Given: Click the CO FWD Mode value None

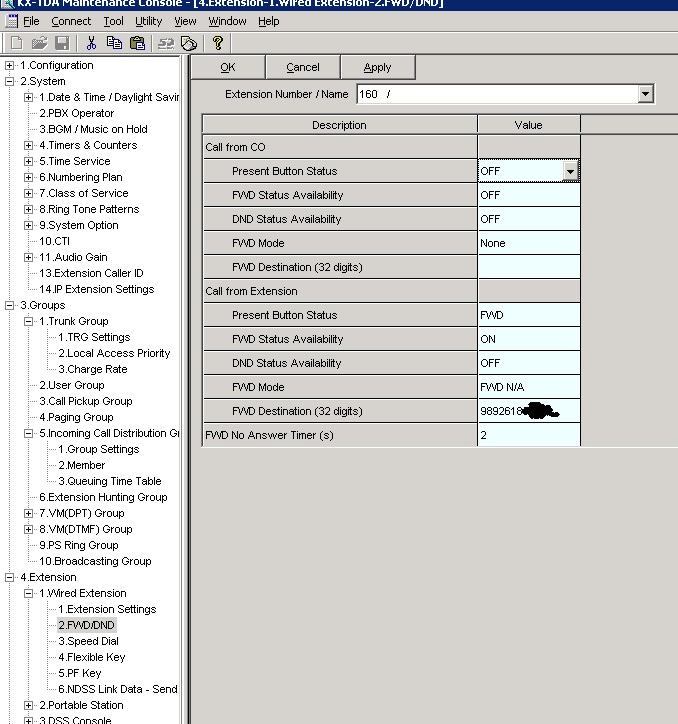Looking at the screenshot, I should point(529,243).
